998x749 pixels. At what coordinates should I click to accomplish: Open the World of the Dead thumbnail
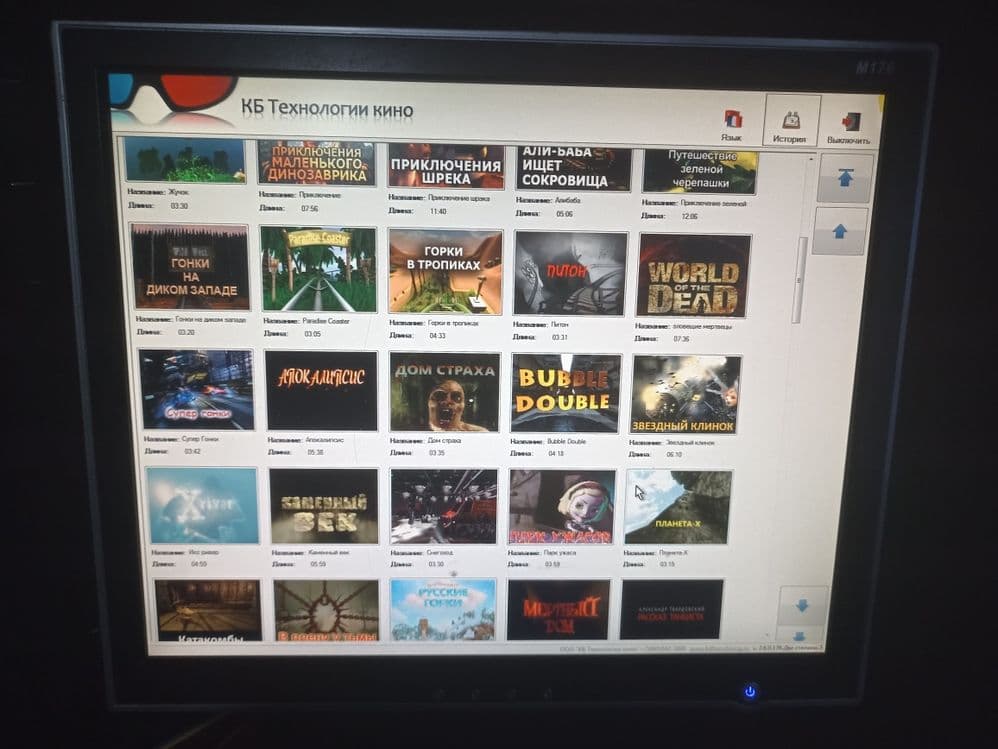click(694, 276)
